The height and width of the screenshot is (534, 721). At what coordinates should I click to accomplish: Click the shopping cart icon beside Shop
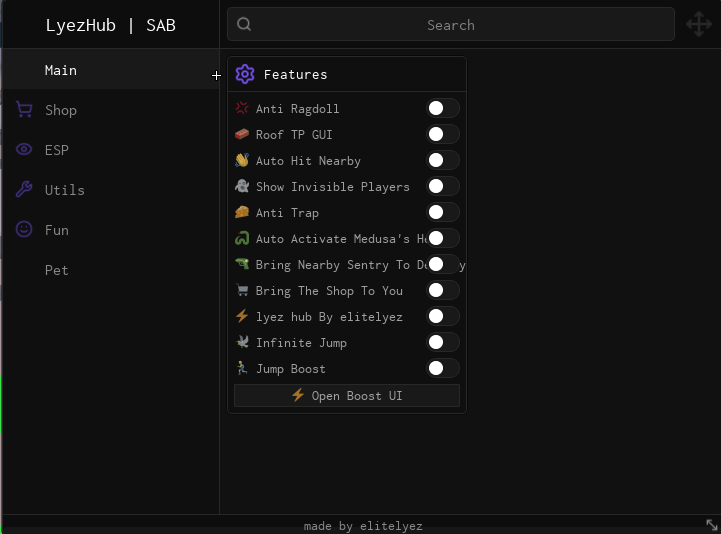[24, 110]
